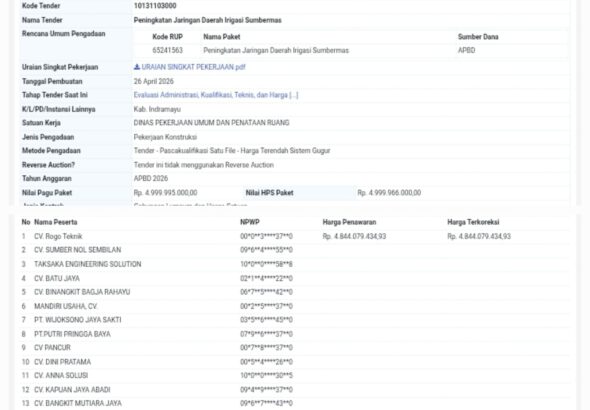Viewport: 590px width, 410px height.
Task: Select participant PT. WIJOKSONO JAYA SAKTI
Action: [78, 320]
